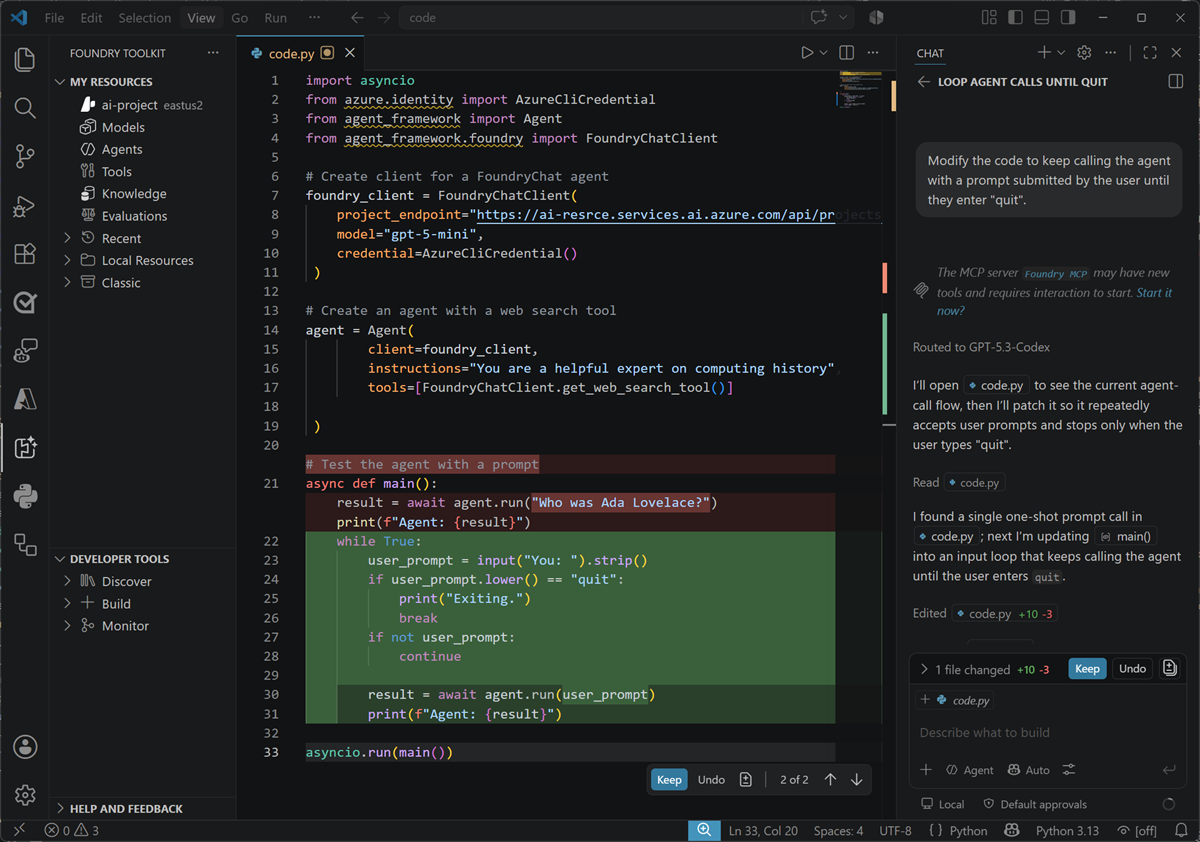1200x842 pixels.
Task: Open the Manage gear in activity bar
Action: tap(25, 795)
